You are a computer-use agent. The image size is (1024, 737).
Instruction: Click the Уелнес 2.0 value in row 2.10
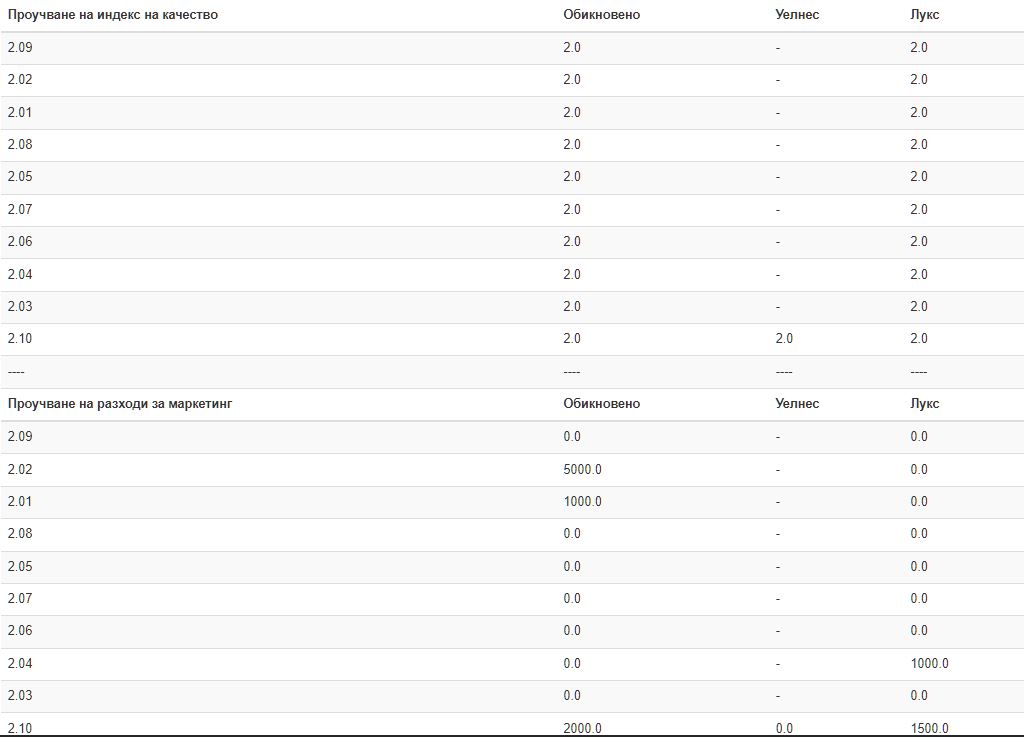pyautogui.click(x=784, y=338)
